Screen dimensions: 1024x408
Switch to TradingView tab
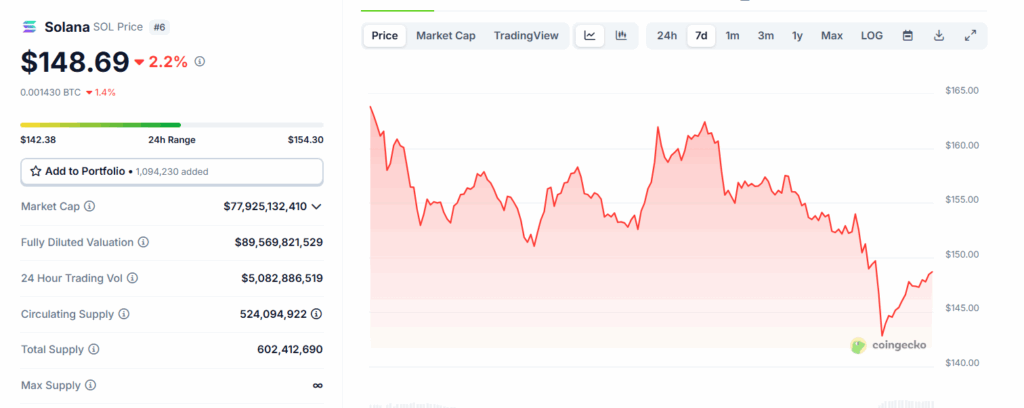point(526,36)
